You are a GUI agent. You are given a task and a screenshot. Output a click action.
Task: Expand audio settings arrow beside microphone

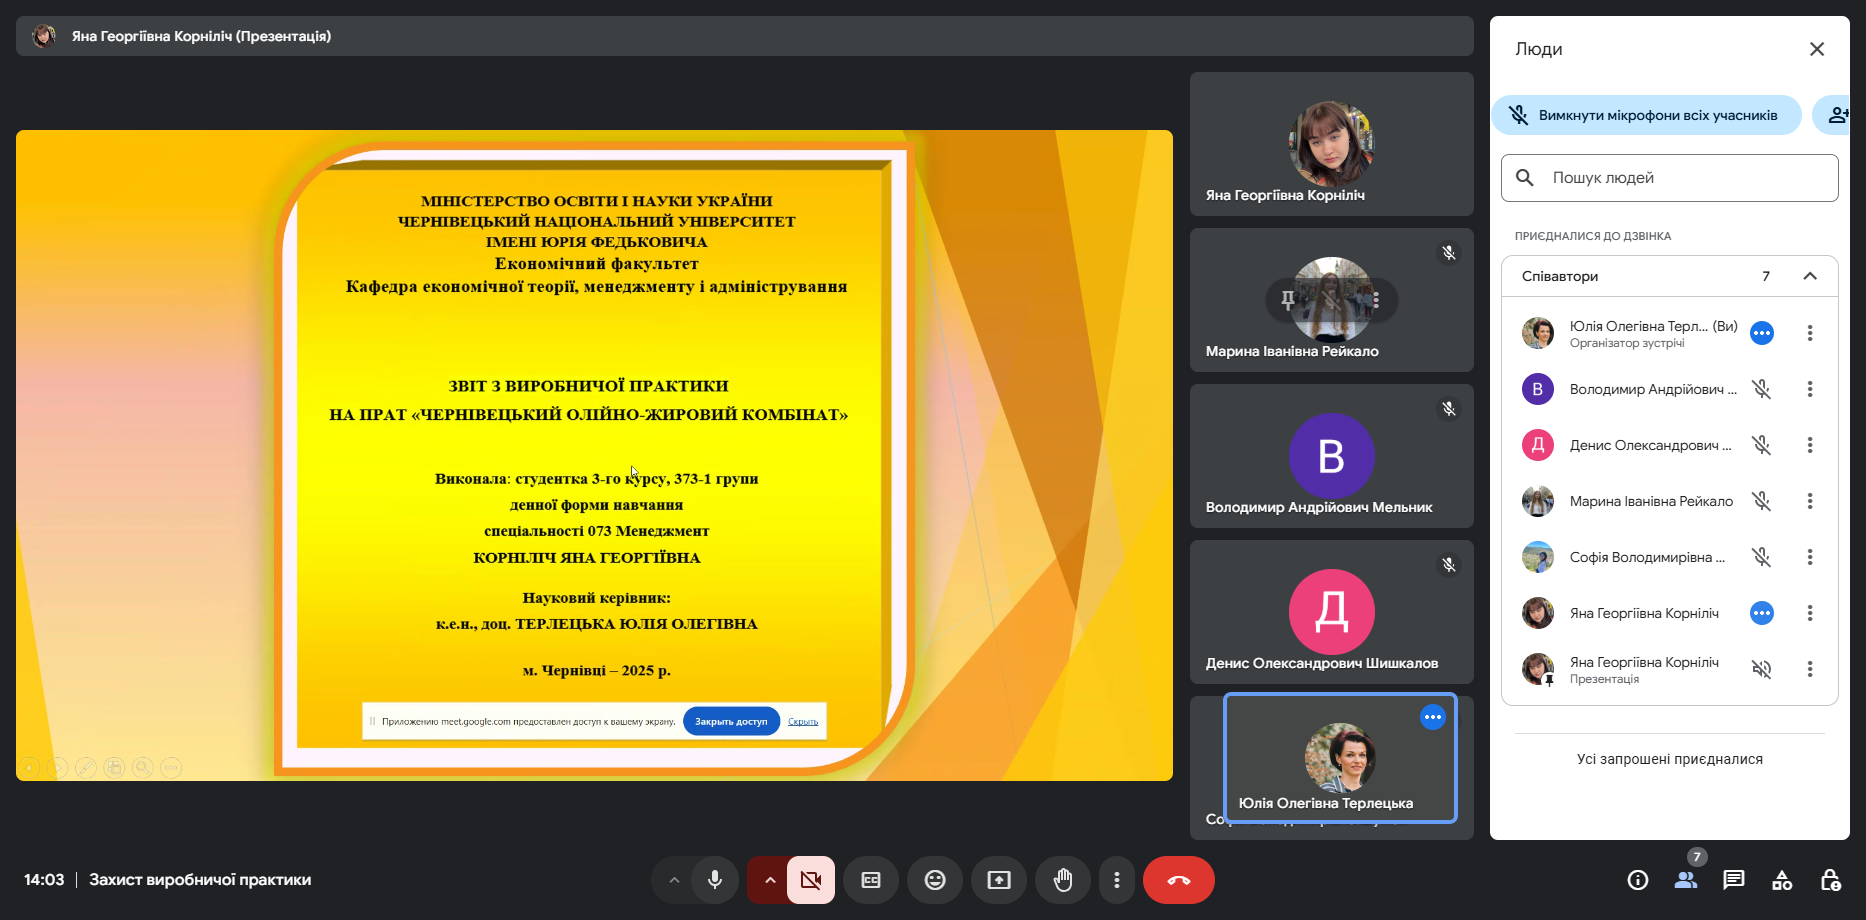[x=674, y=880]
